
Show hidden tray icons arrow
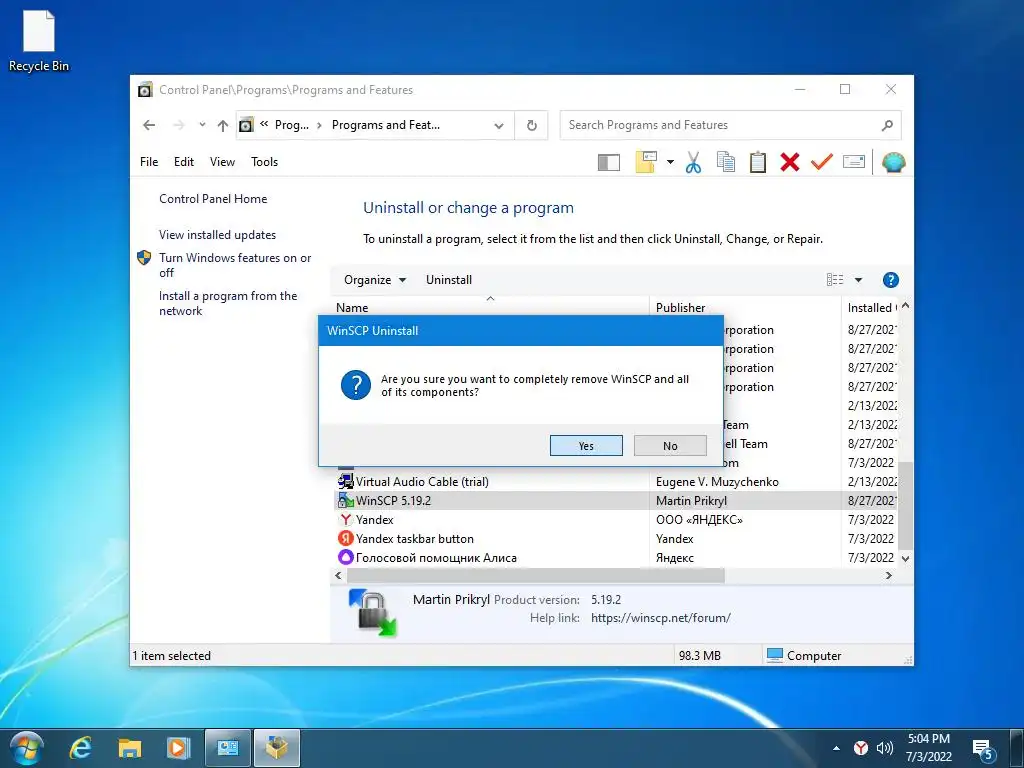[836, 748]
